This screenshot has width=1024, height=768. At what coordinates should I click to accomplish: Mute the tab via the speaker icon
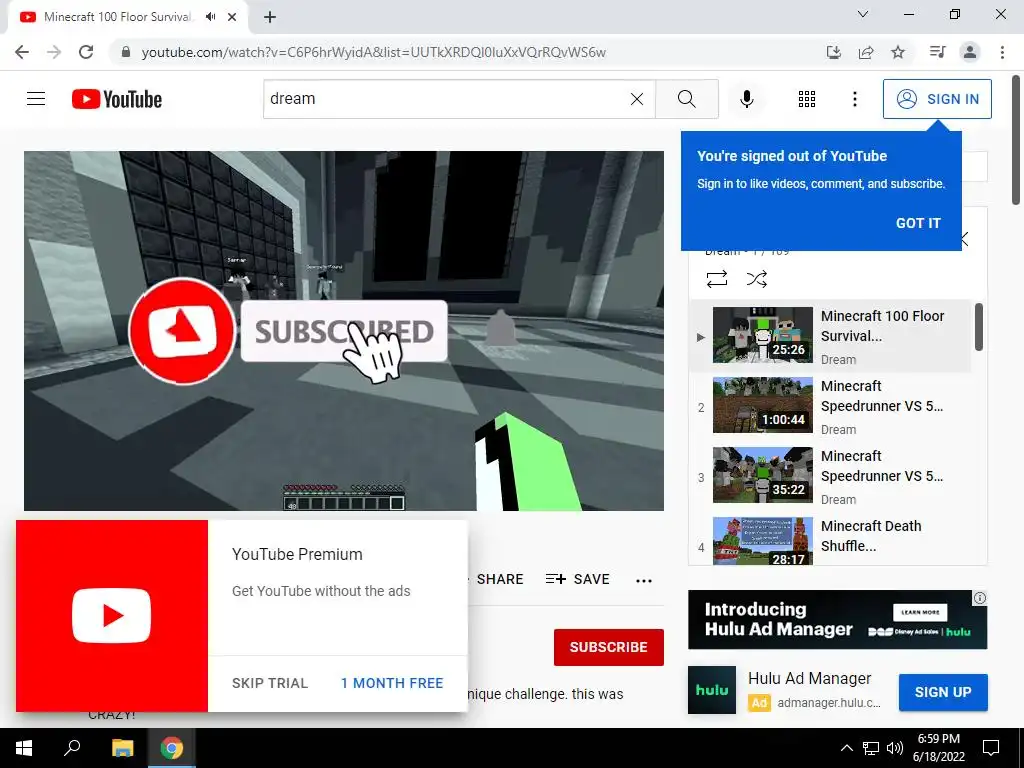click(x=210, y=17)
